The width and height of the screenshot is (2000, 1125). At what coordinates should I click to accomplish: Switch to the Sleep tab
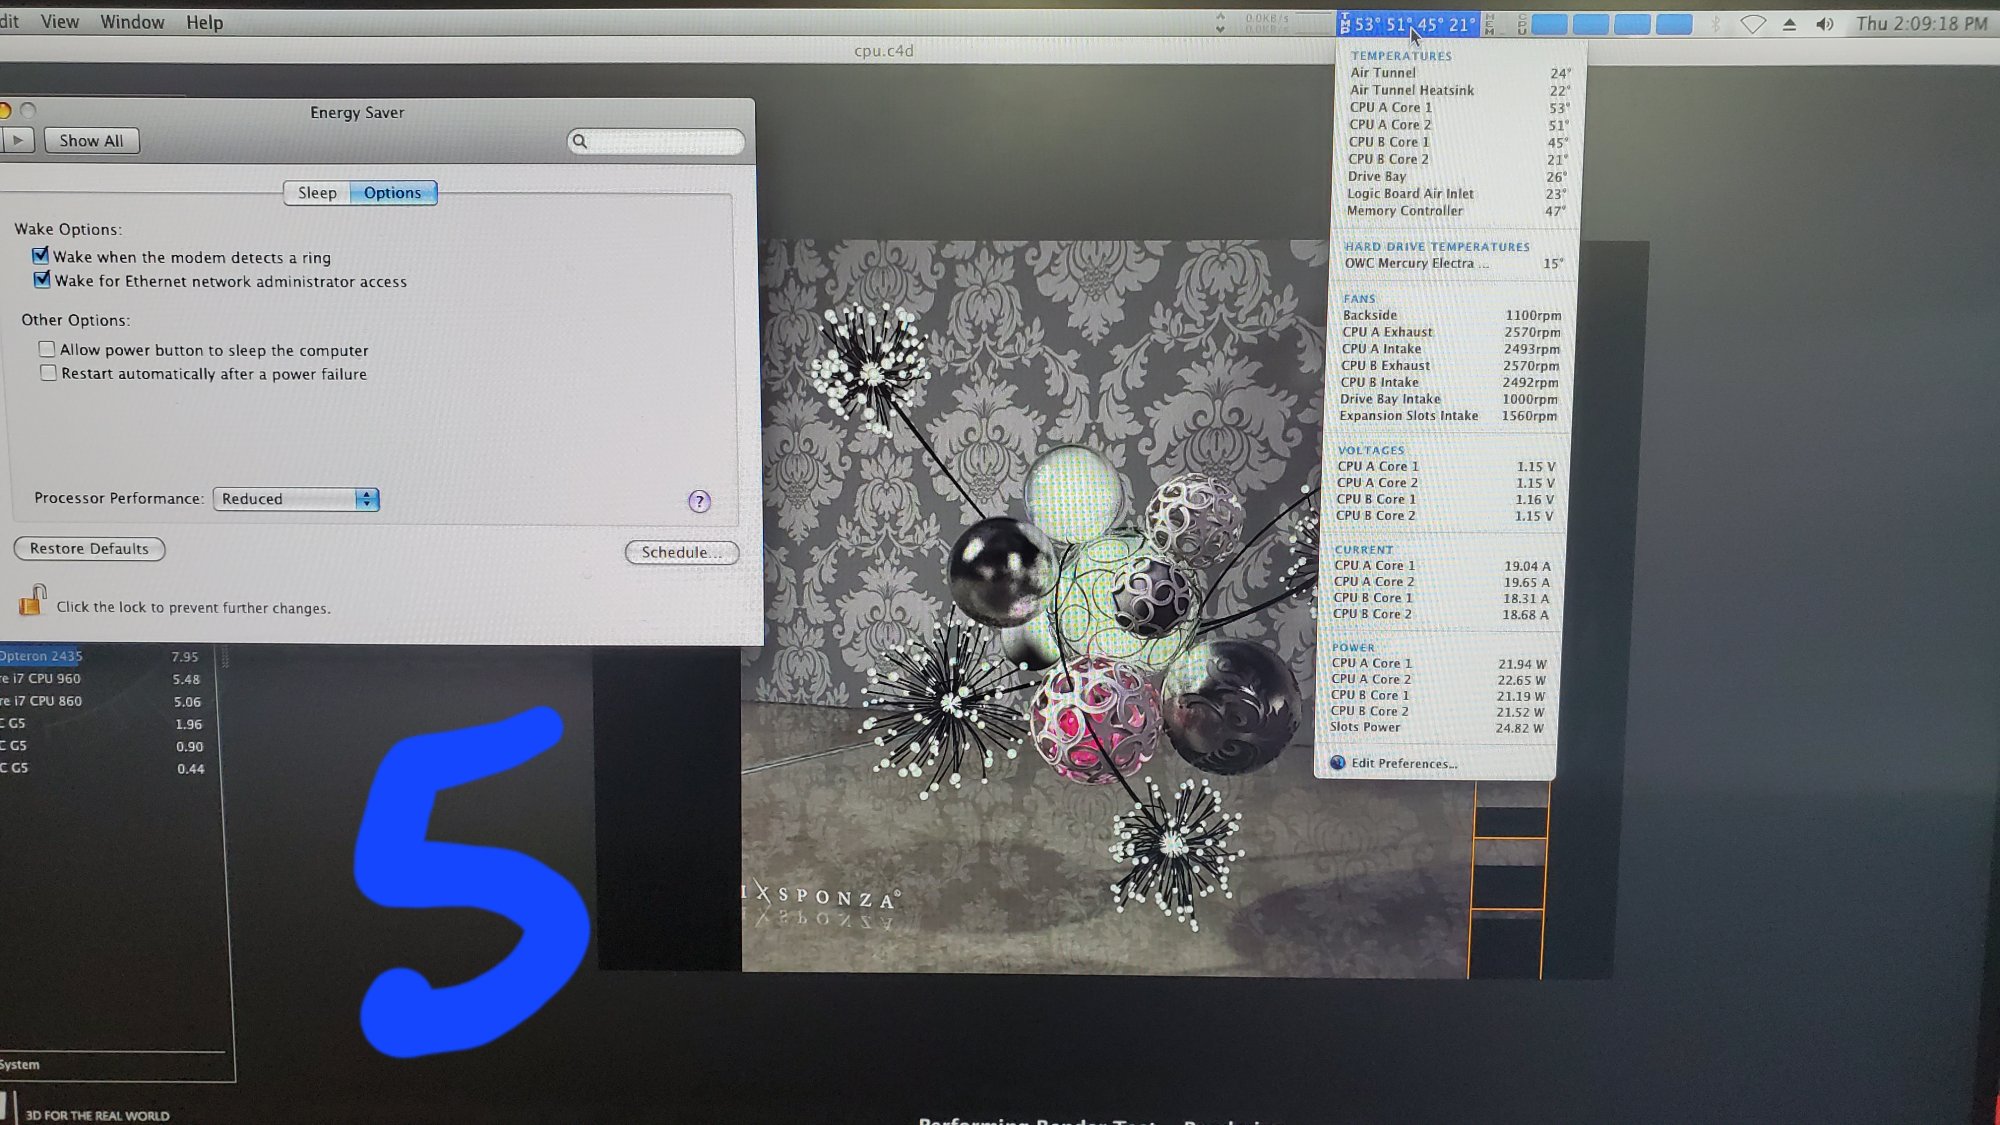click(x=317, y=193)
